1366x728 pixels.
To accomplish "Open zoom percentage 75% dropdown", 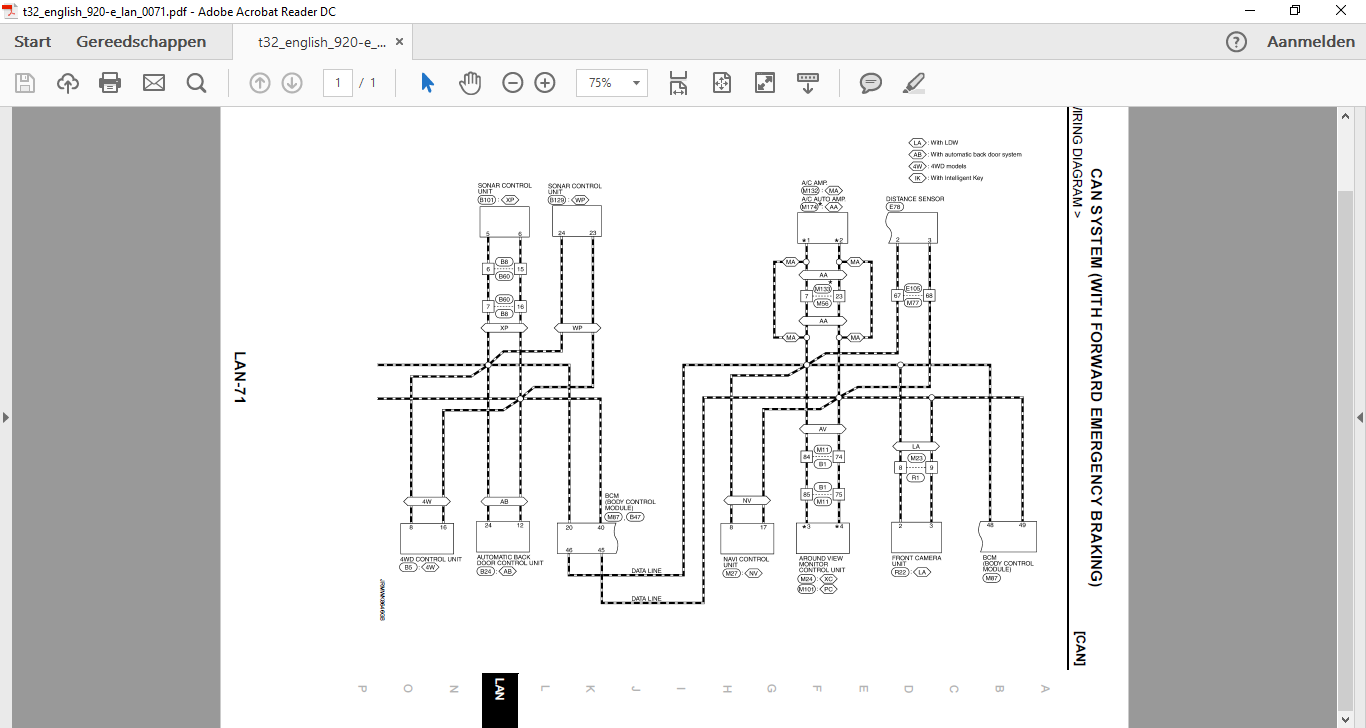I will [612, 83].
